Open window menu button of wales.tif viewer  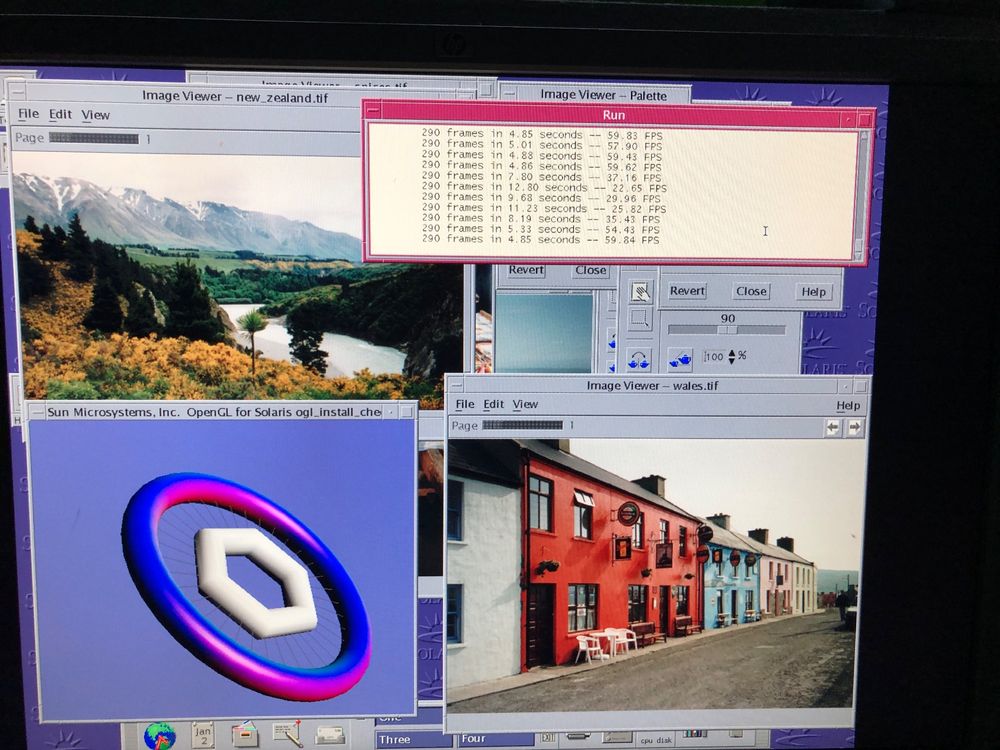click(455, 386)
